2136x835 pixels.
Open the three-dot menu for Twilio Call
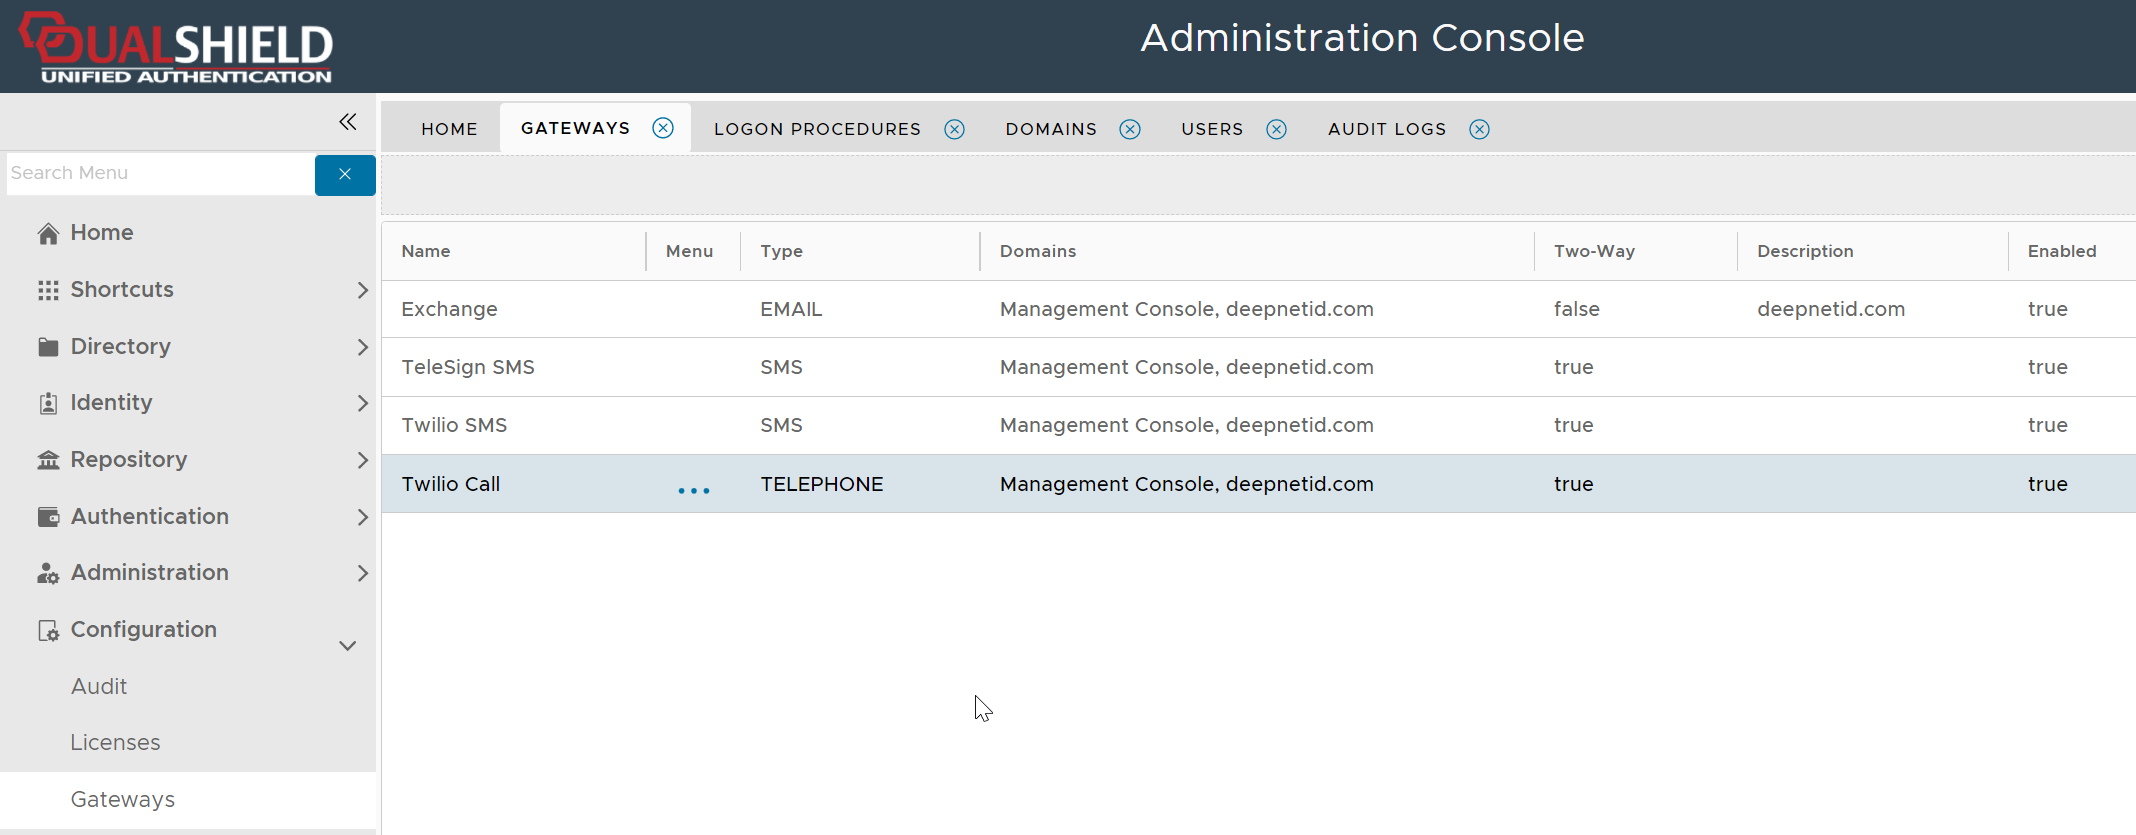click(x=693, y=490)
